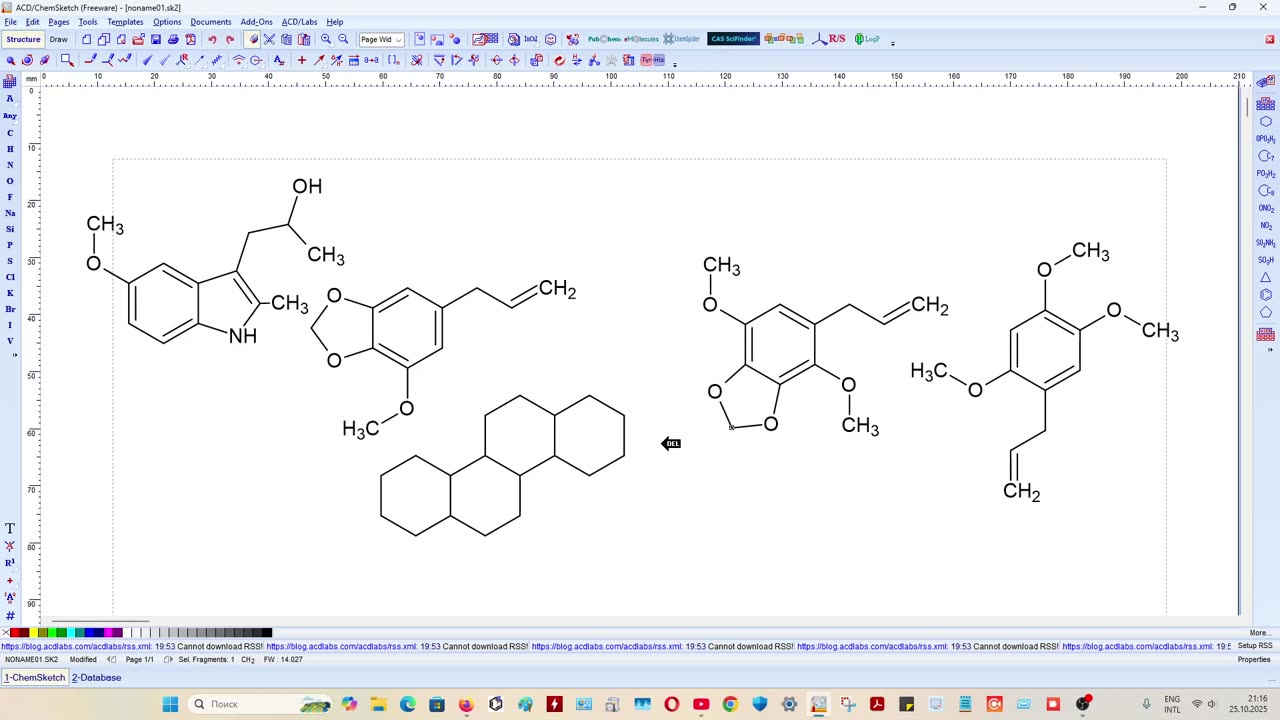Screen dimensions: 1280x720
Task: Click the Redo arrow
Action: pos(230,40)
